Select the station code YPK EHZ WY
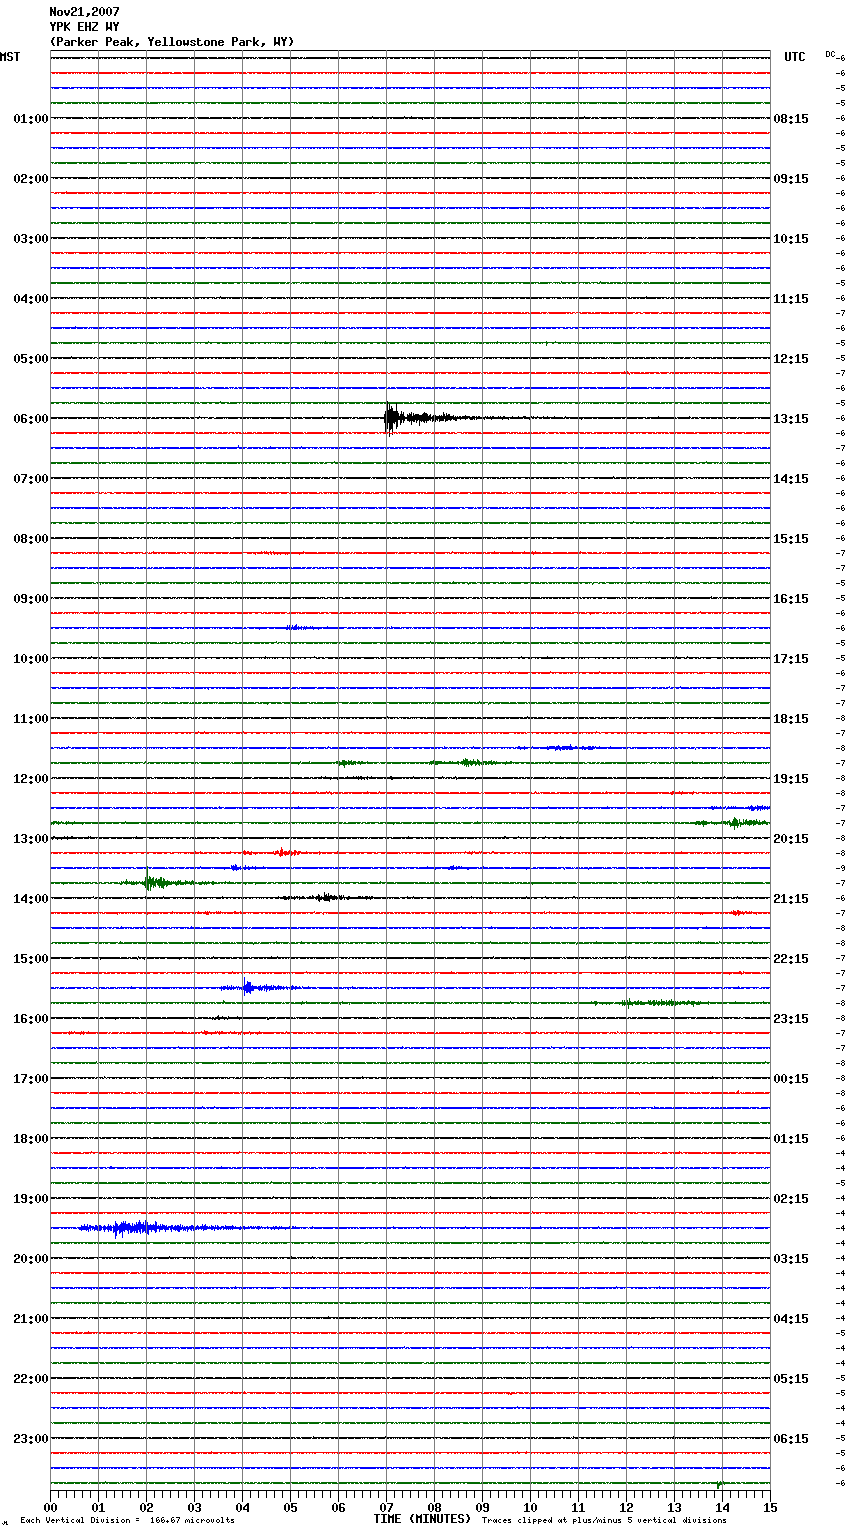850x1534 pixels. pos(84,27)
